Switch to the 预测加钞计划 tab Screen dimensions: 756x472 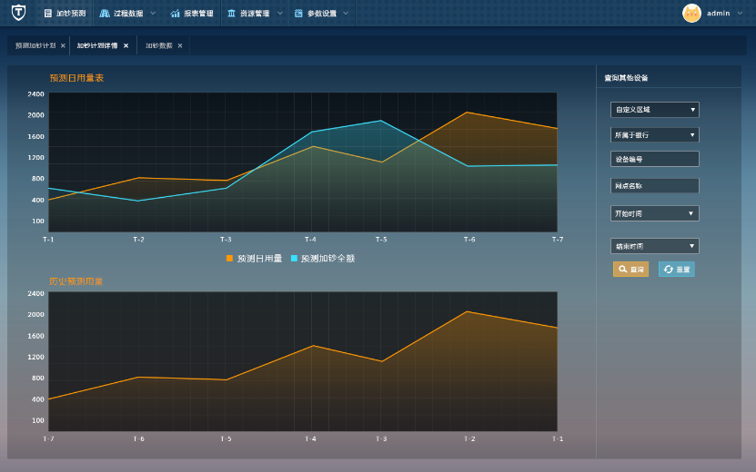coord(35,46)
